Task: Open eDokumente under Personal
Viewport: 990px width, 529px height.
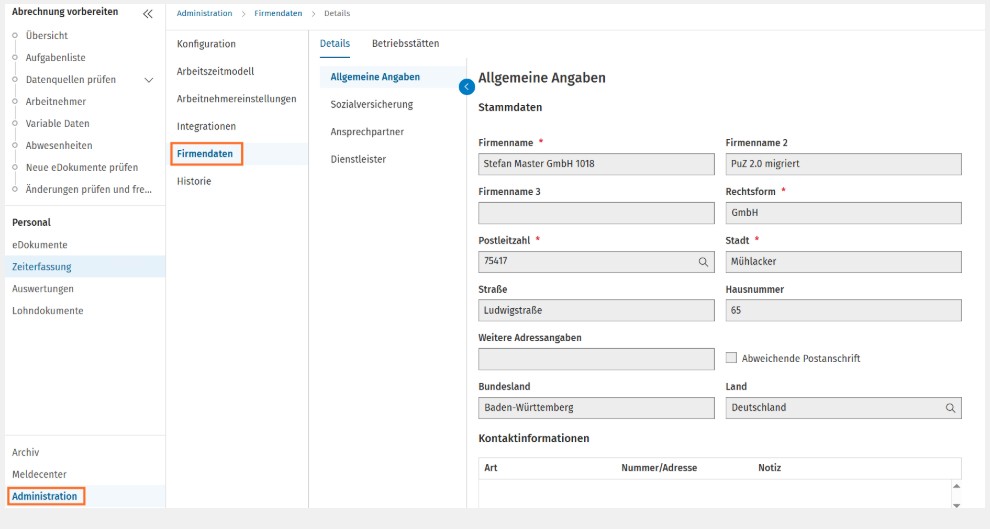Action: pyautogui.click(x=40, y=245)
